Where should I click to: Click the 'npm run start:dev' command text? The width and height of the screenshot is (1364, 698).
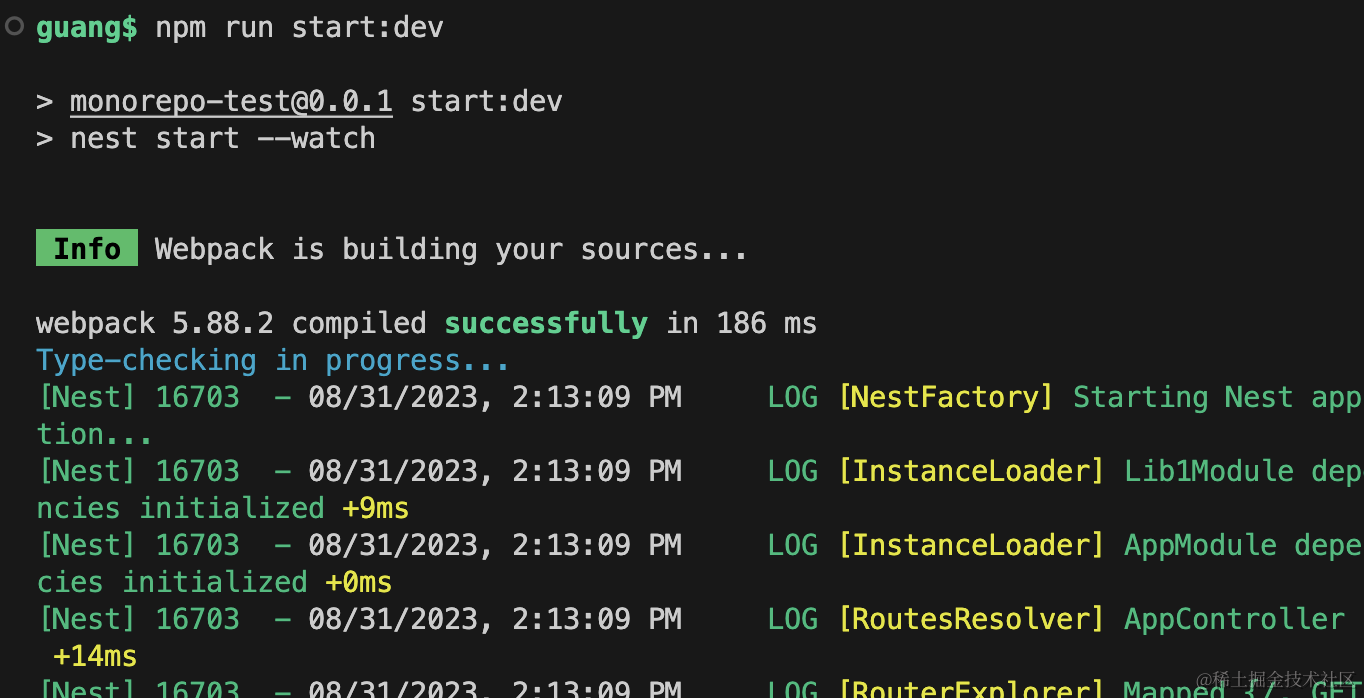point(299,27)
